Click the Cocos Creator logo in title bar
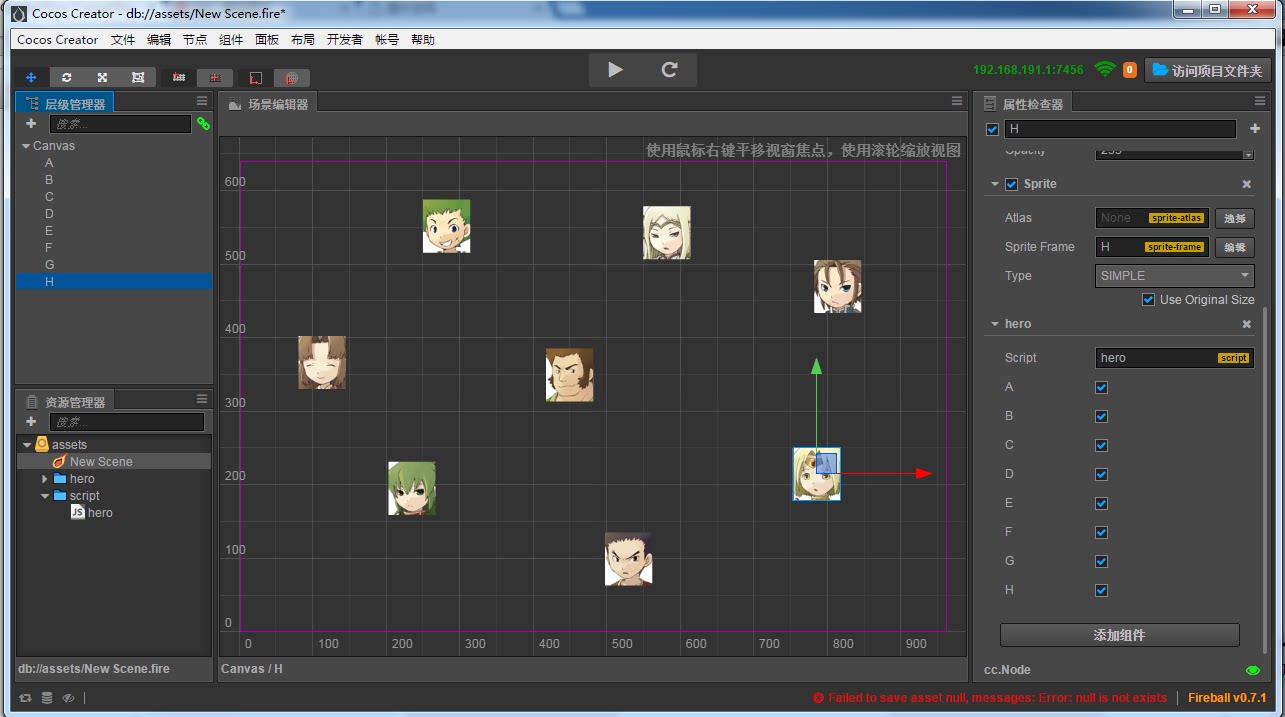This screenshot has height=717, width=1285. (19, 13)
